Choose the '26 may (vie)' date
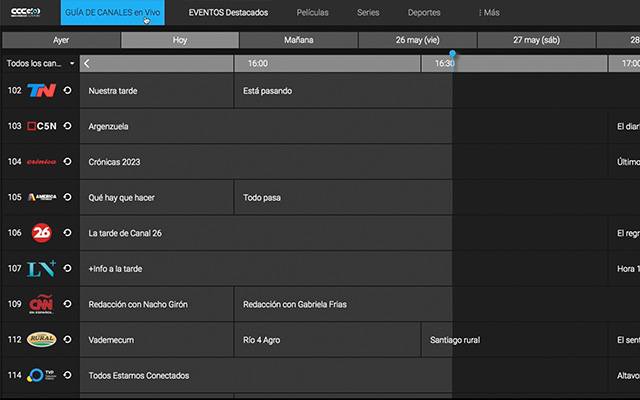This screenshot has height=400, width=640. [417, 40]
